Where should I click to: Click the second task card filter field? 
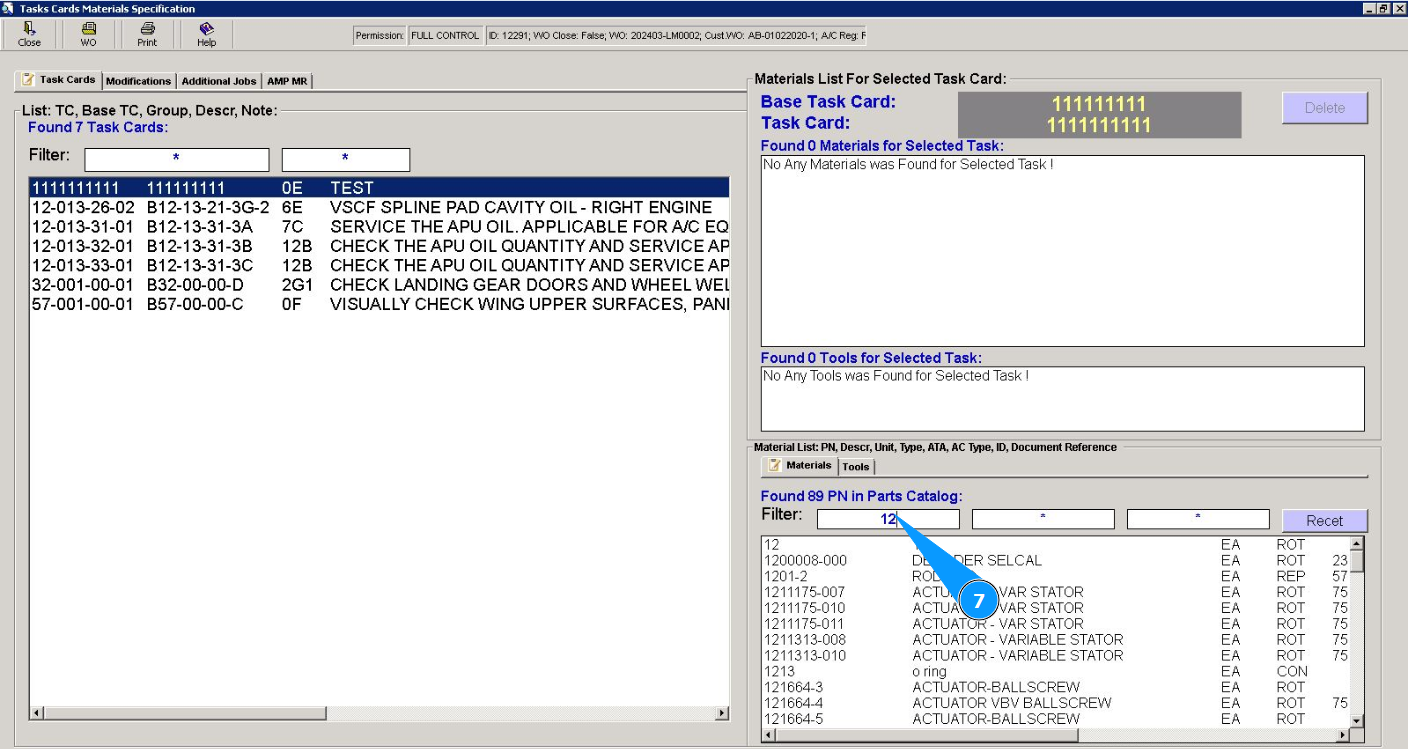pos(346,159)
